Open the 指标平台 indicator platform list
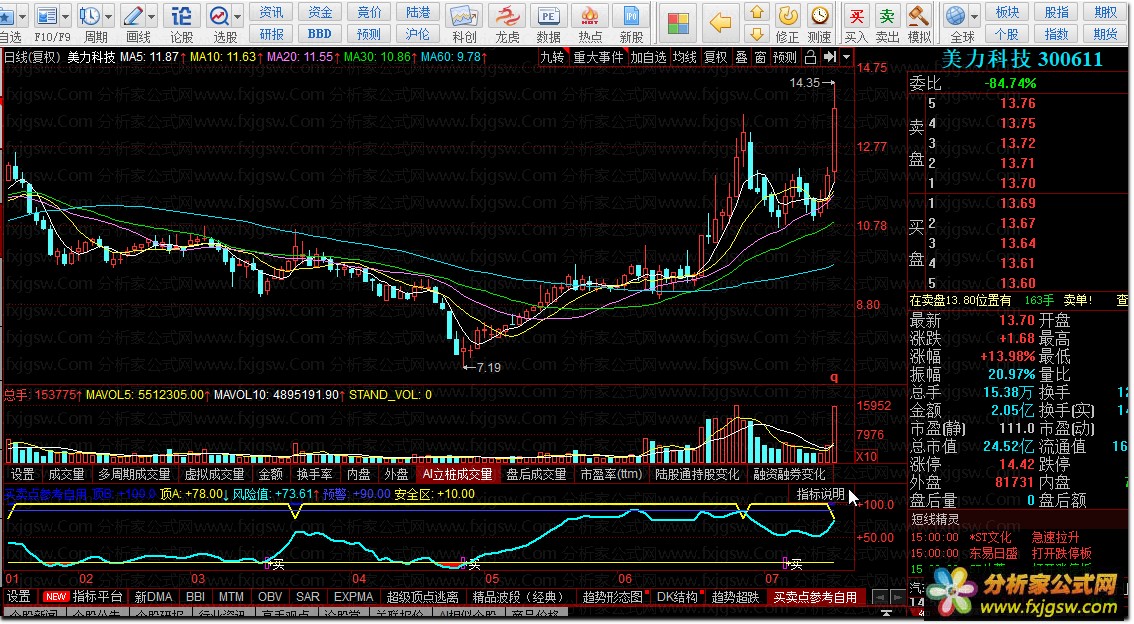Image resolution: width=1134 pixels, height=624 pixels. coord(98,597)
